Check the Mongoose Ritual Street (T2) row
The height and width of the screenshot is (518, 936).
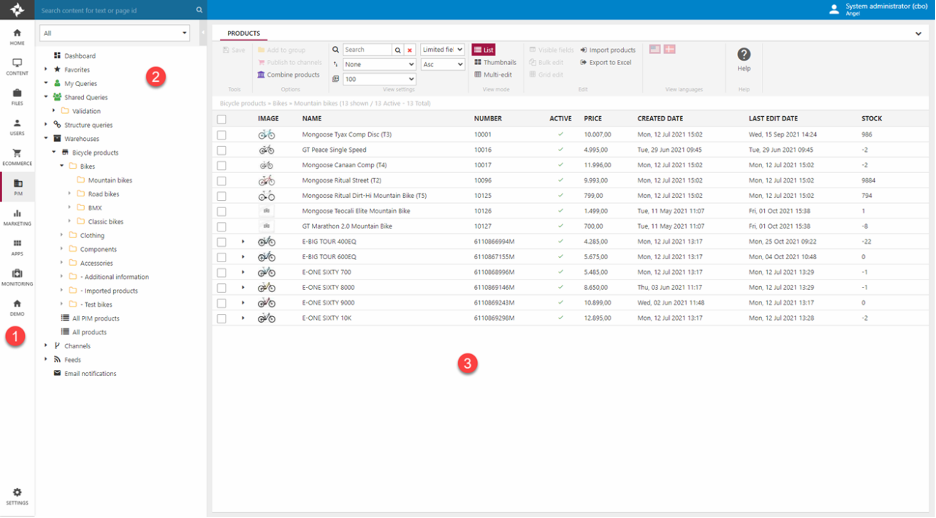pyautogui.click(x=221, y=181)
